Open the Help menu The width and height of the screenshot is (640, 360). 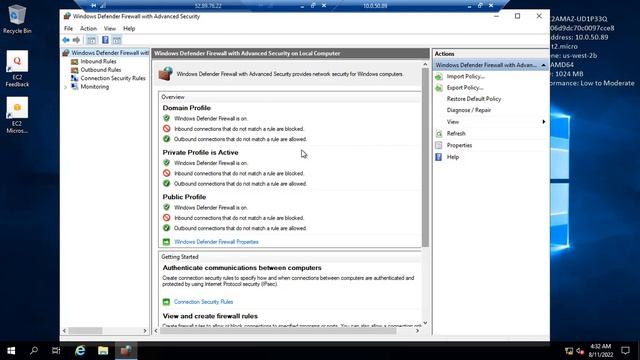[x=129, y=29]
